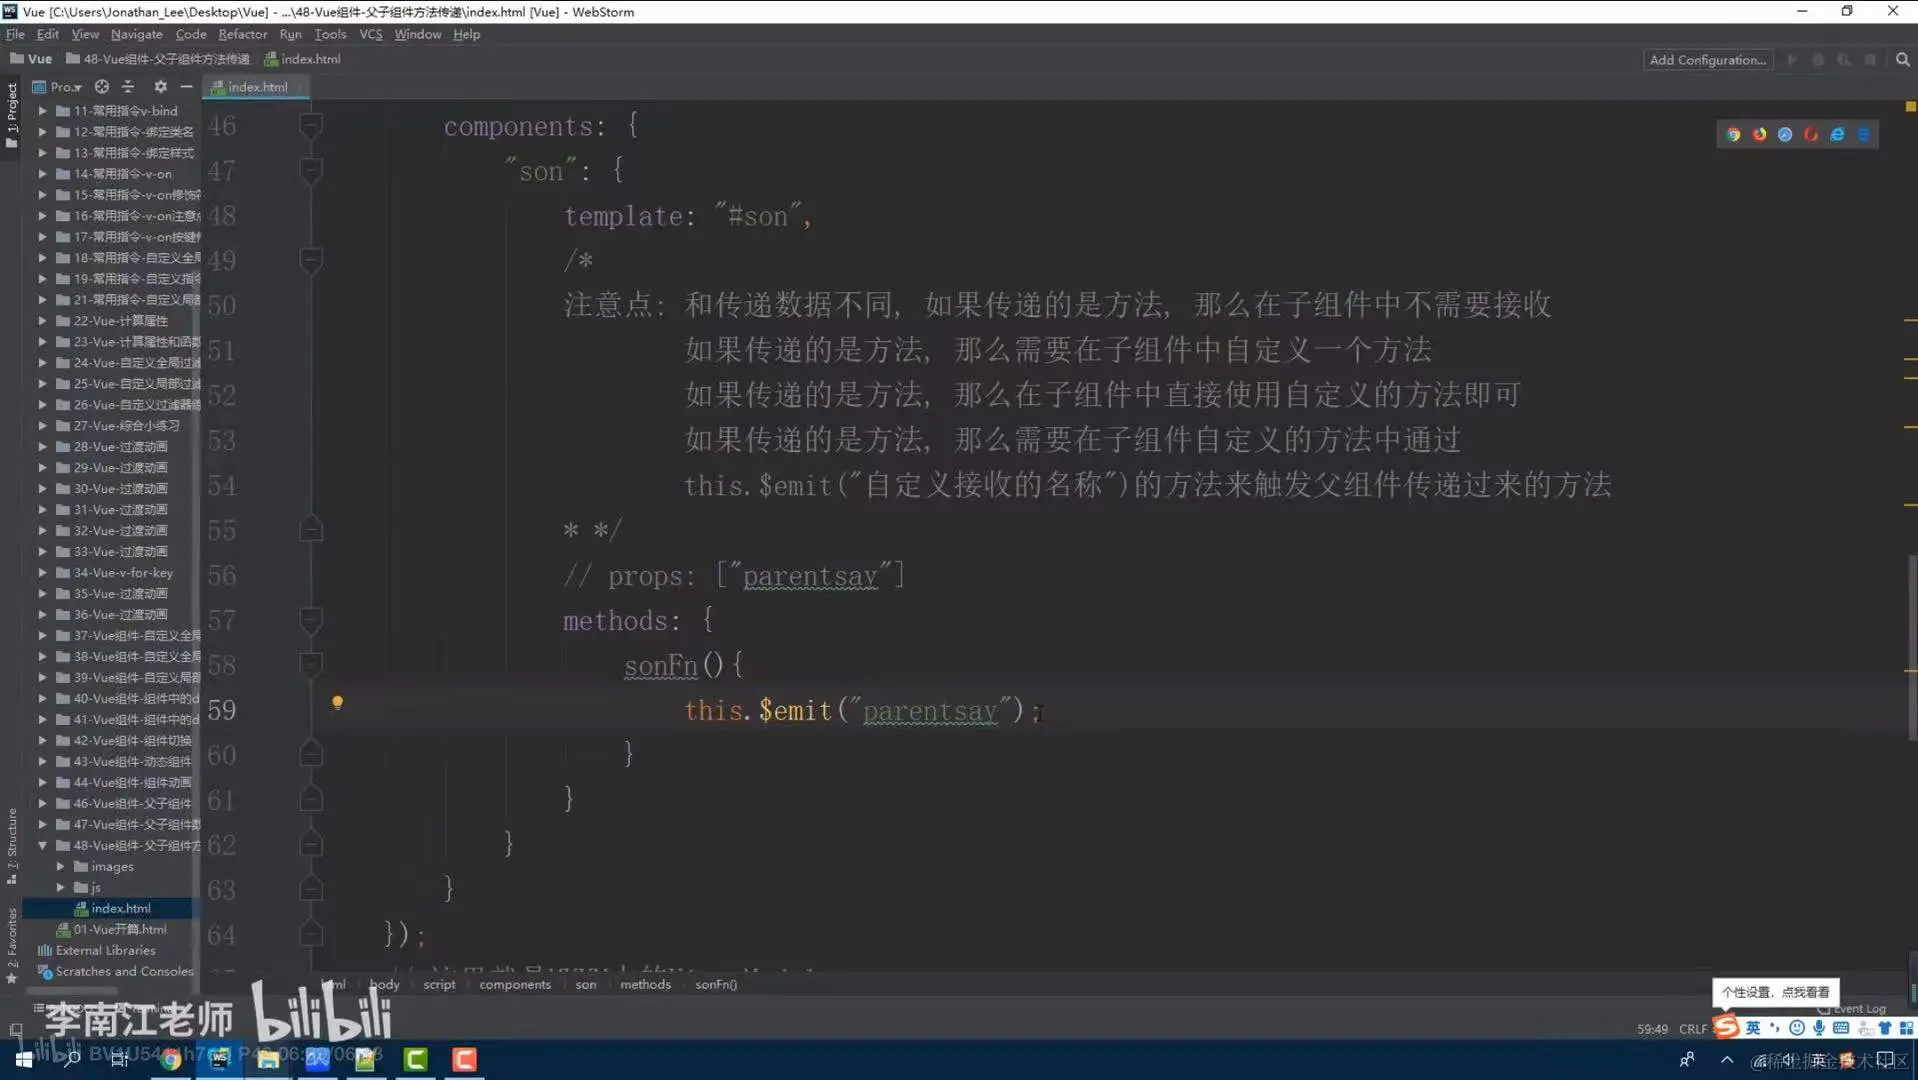The image size is (1918, 1080).
Task: Open the page in Chrome browser icon
Action: (1733, 134)
